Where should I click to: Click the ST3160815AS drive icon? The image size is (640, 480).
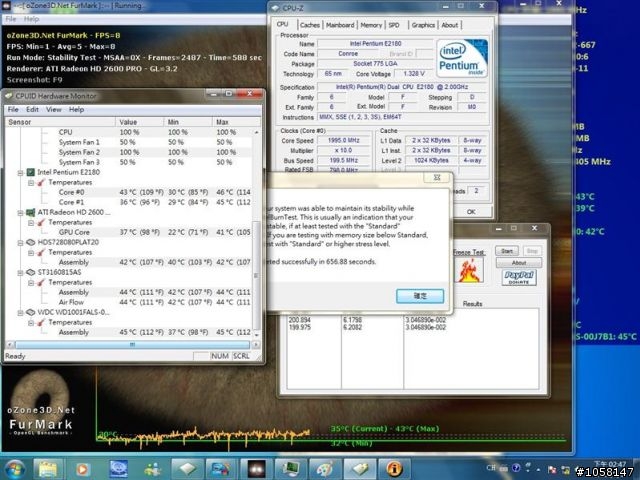(x=31, y=272)
